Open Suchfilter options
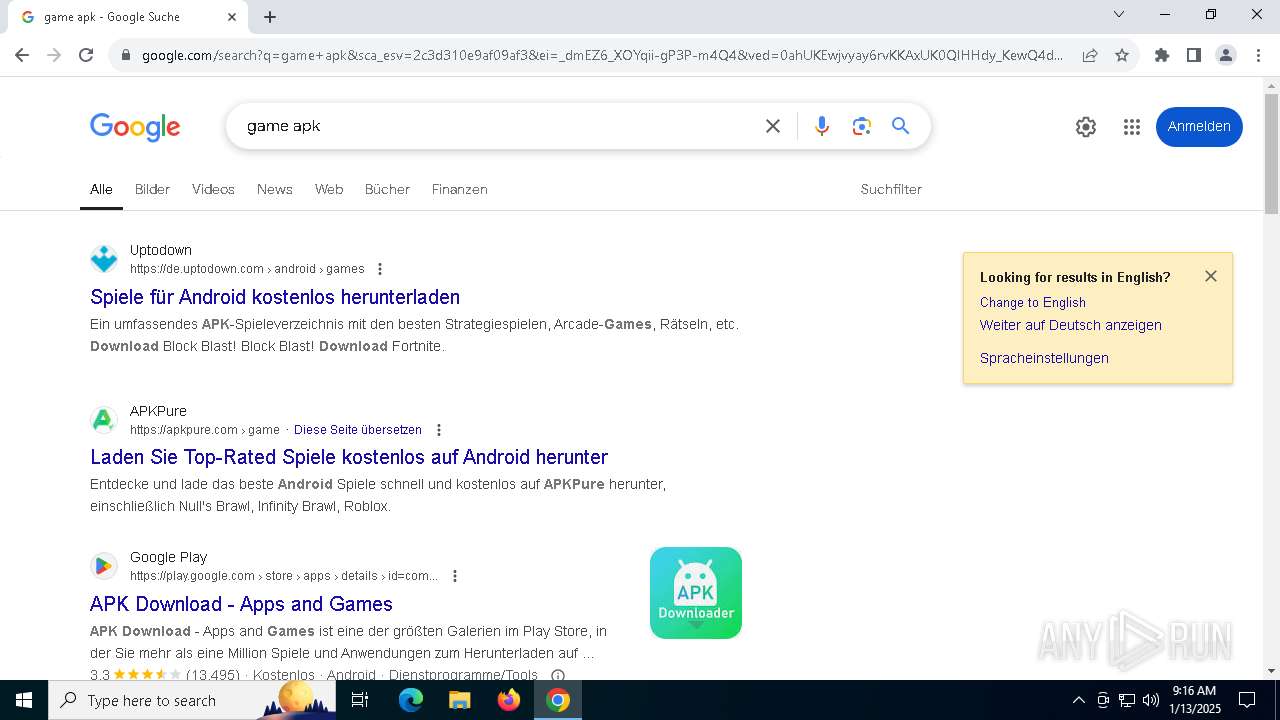 (x=891, y=189)
